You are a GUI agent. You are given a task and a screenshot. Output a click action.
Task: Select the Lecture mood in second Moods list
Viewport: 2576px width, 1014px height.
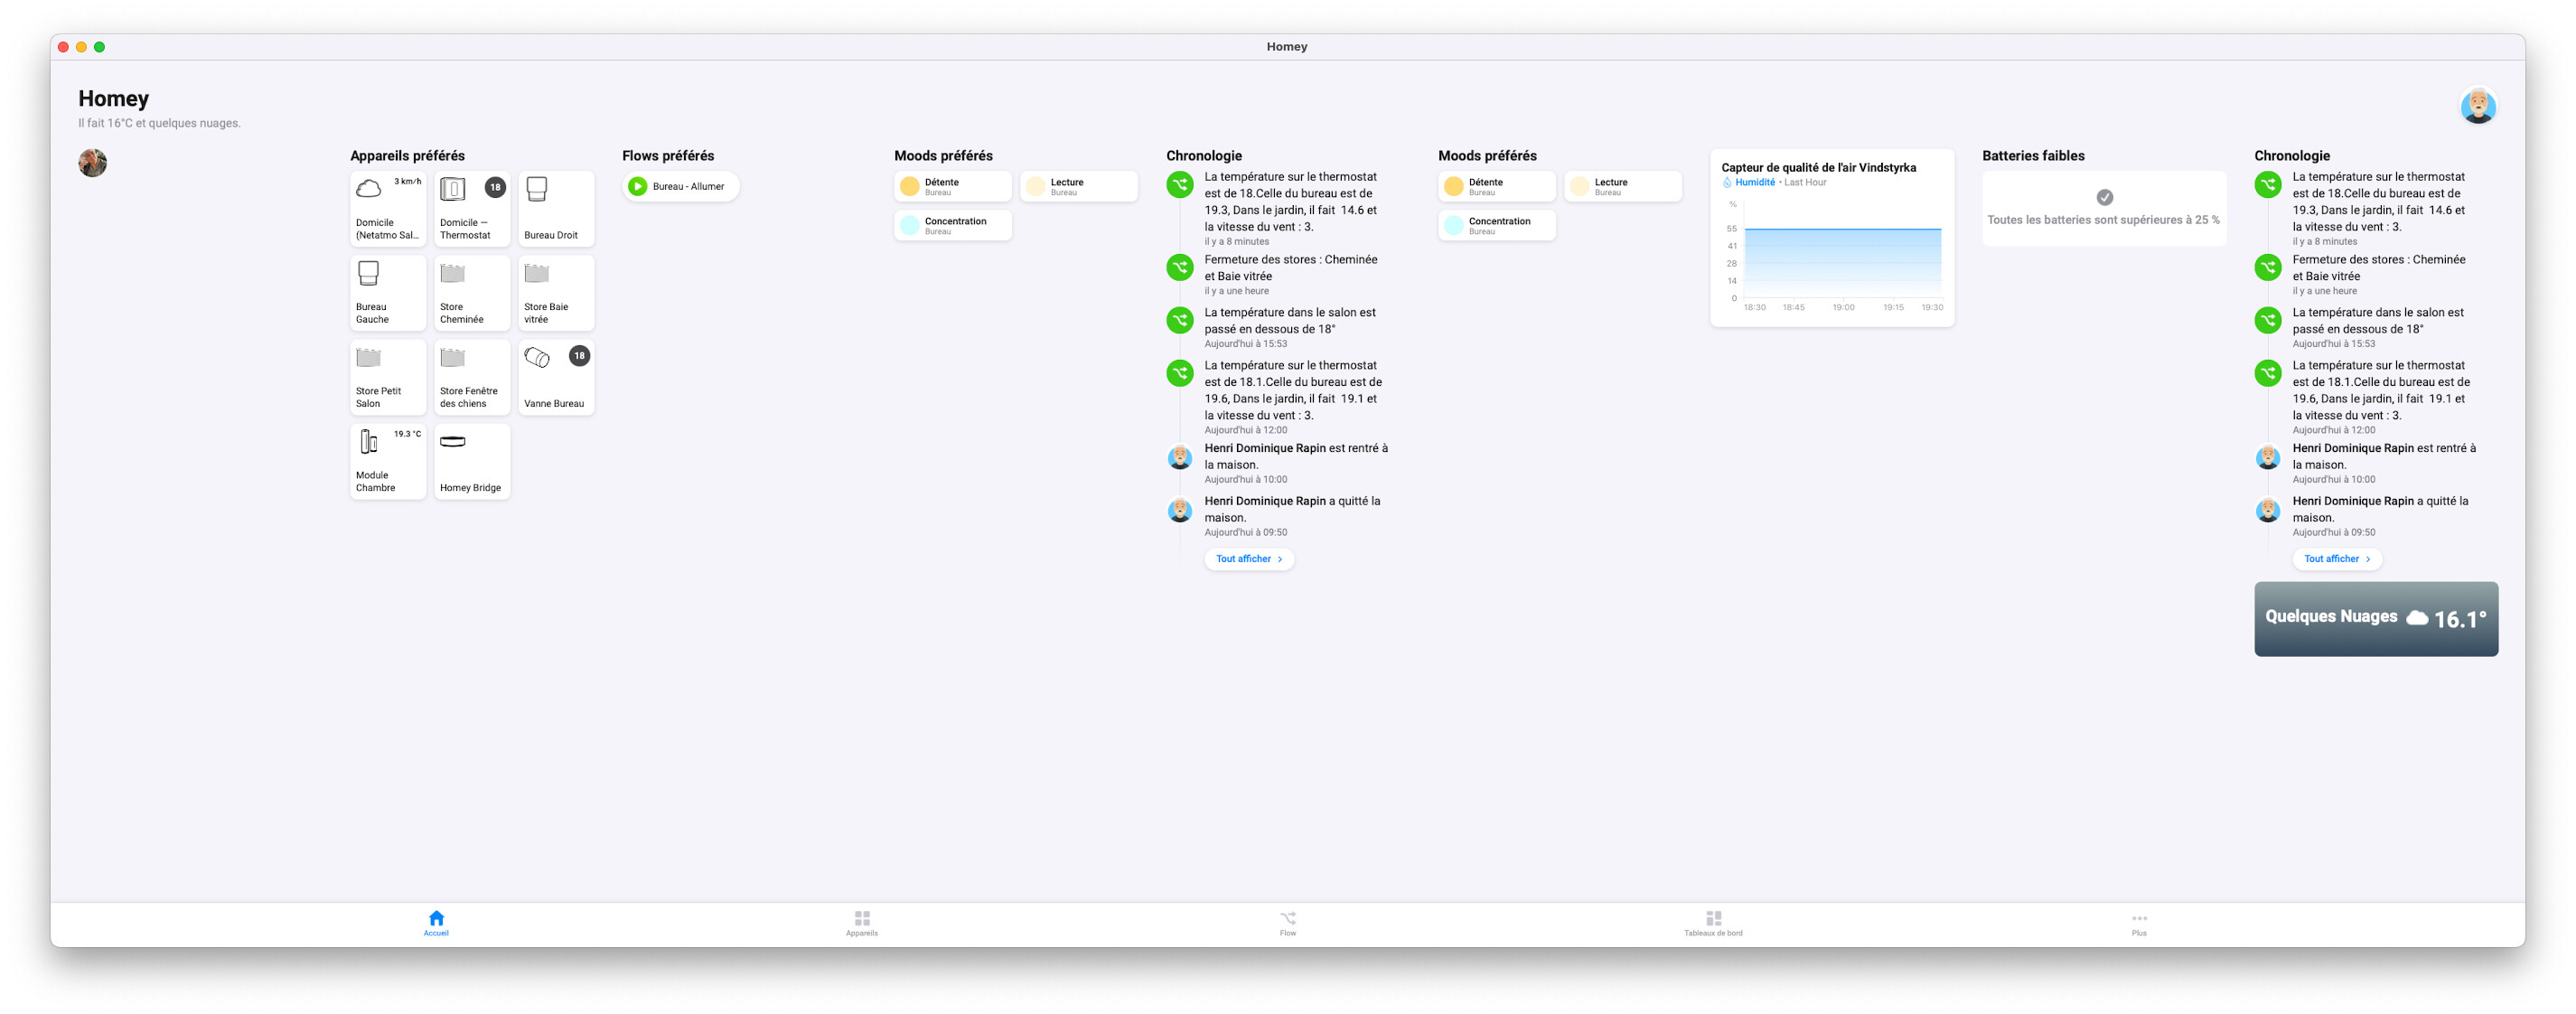point(1622,186)
